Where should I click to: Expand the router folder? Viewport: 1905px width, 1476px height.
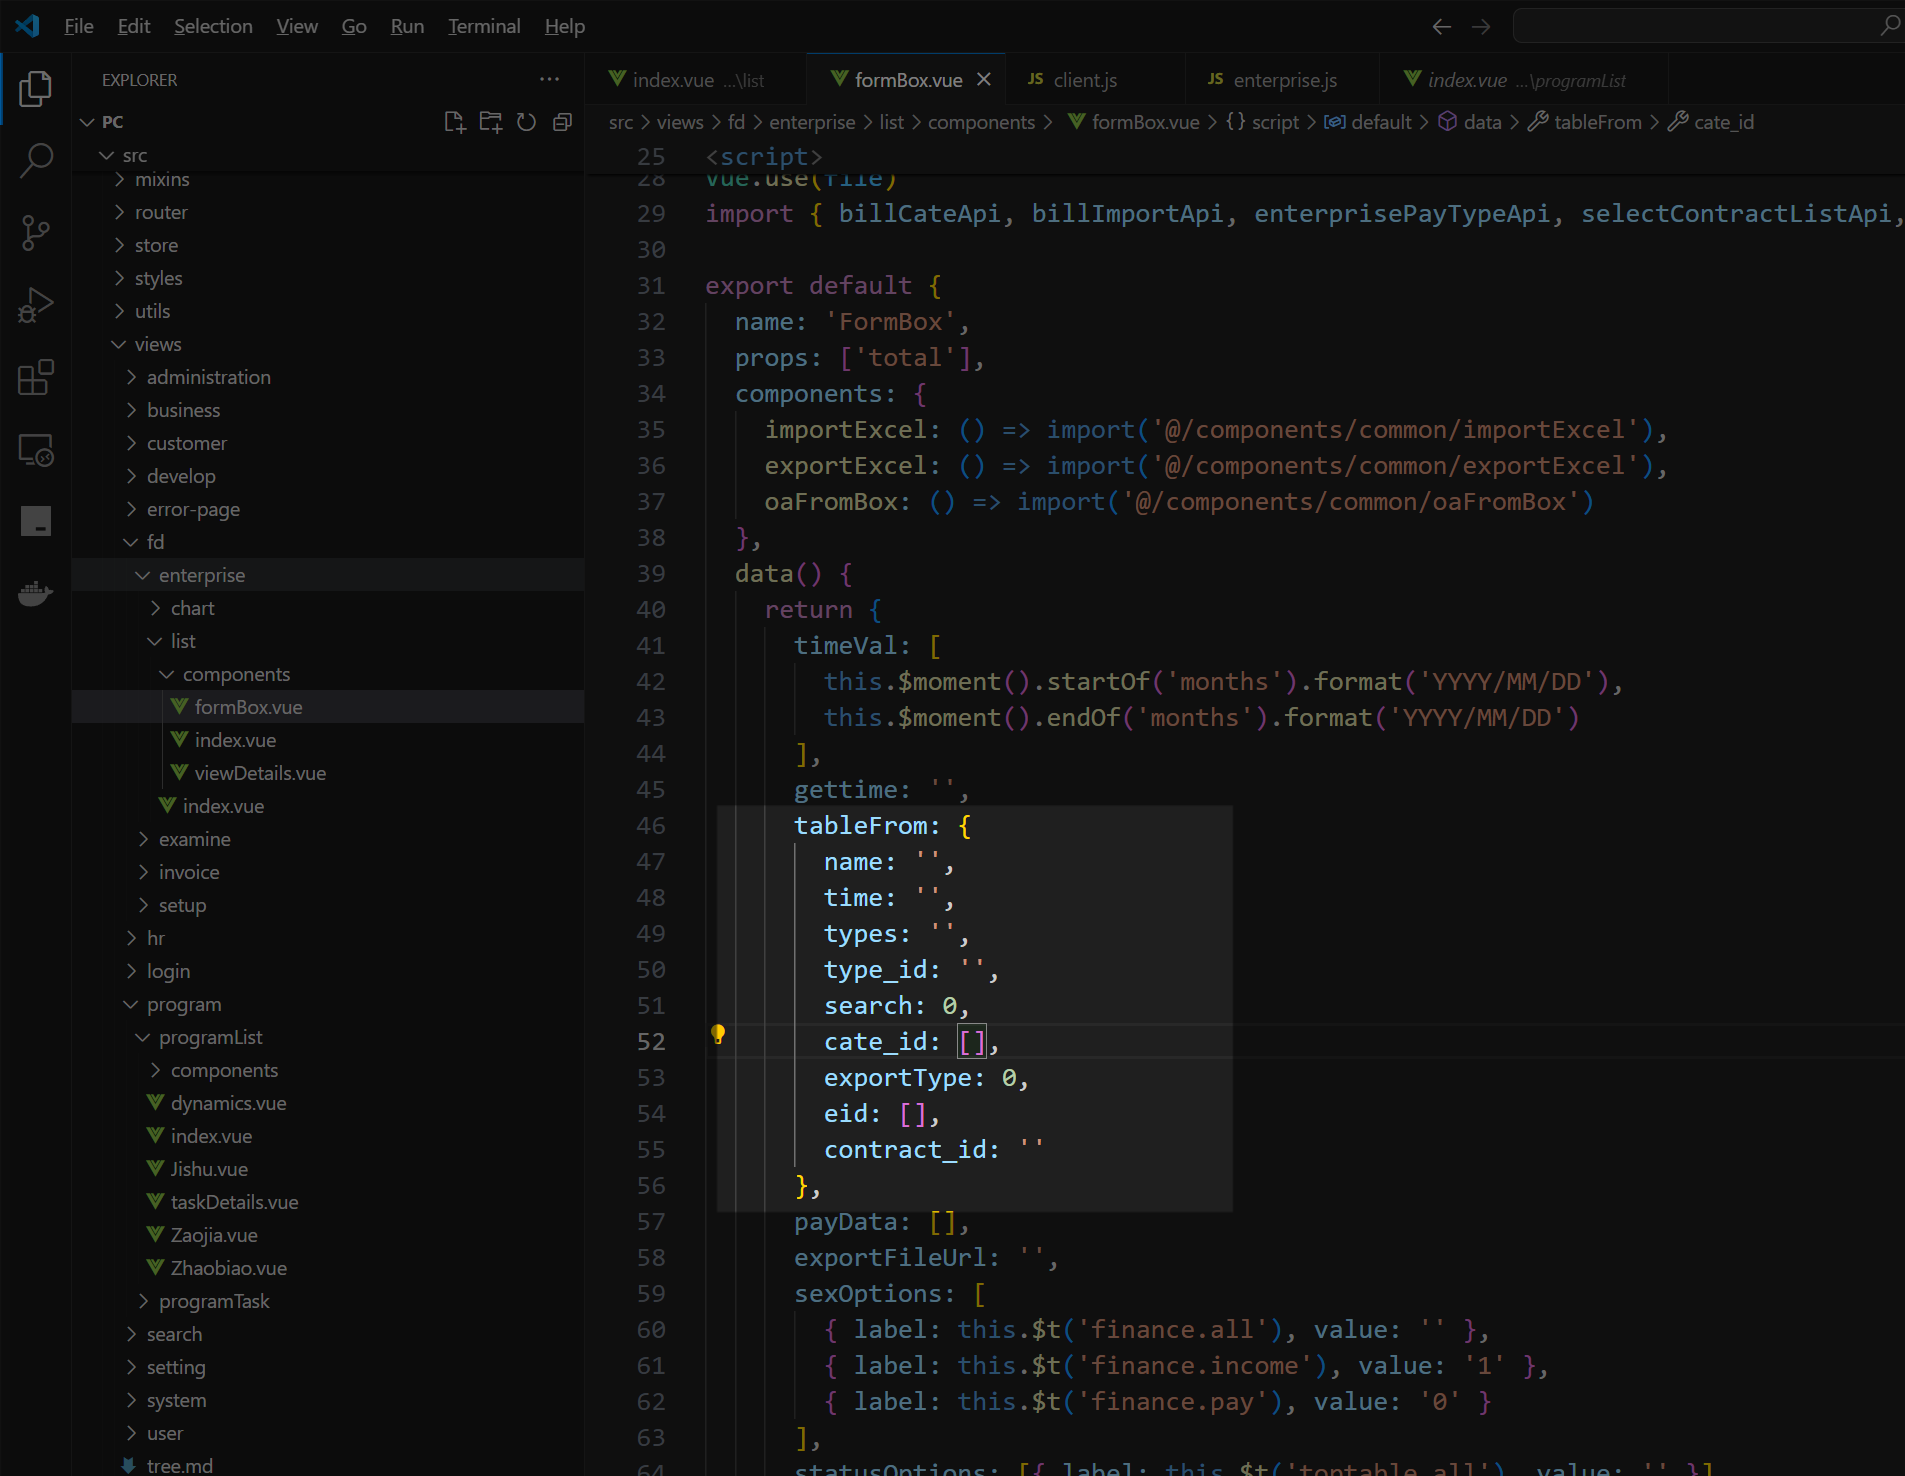click(161, 212)
